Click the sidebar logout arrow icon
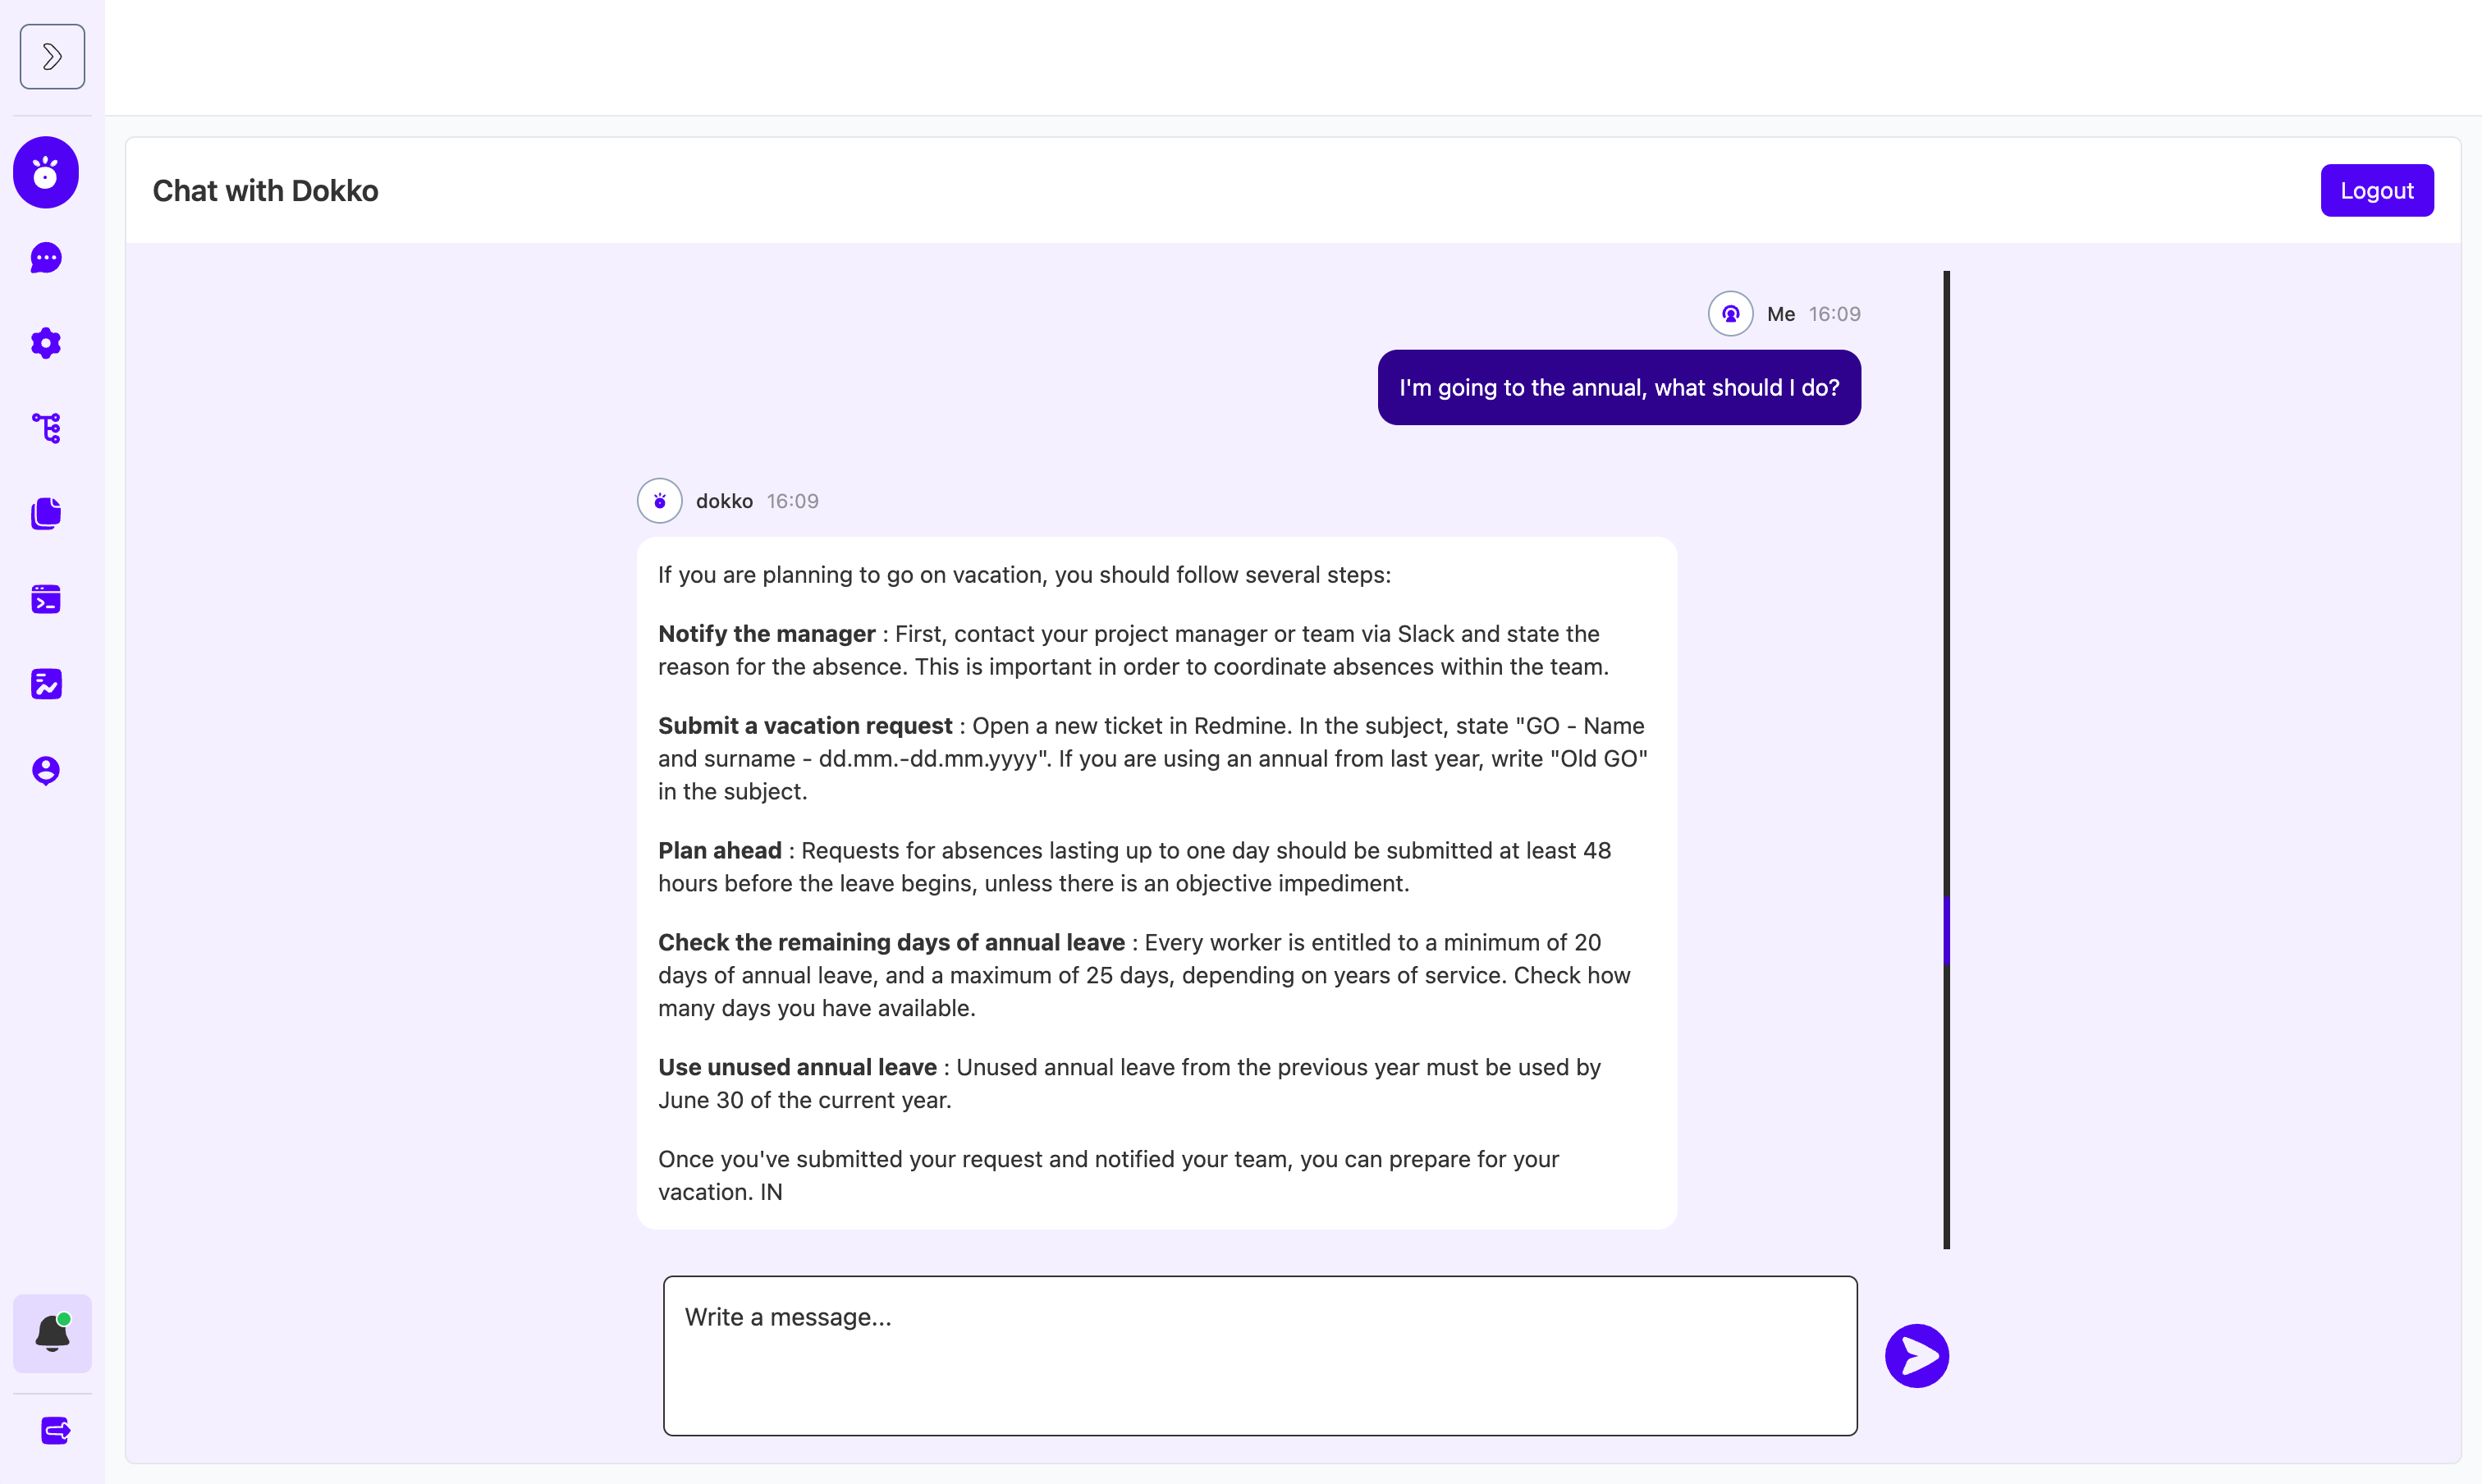 coord(55,1431)
